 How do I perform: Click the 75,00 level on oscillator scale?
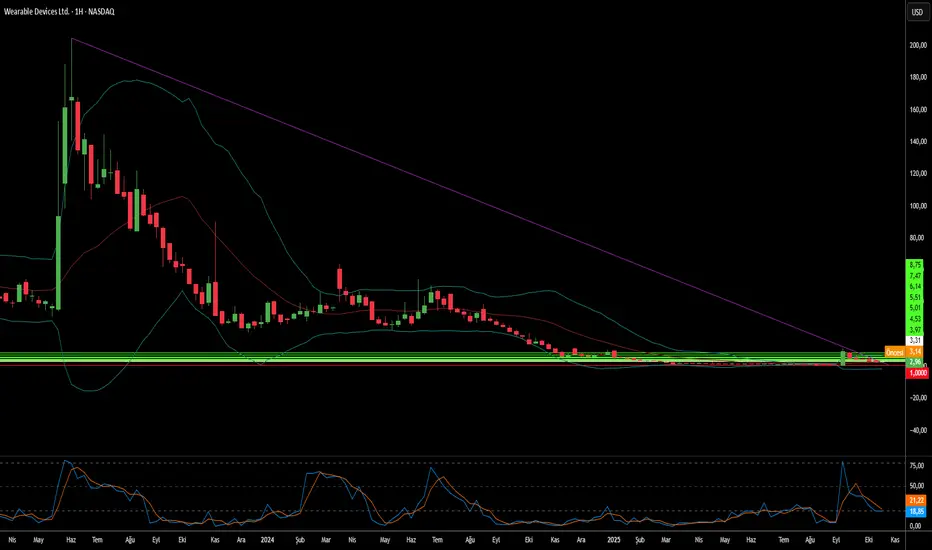coord(917,466)
